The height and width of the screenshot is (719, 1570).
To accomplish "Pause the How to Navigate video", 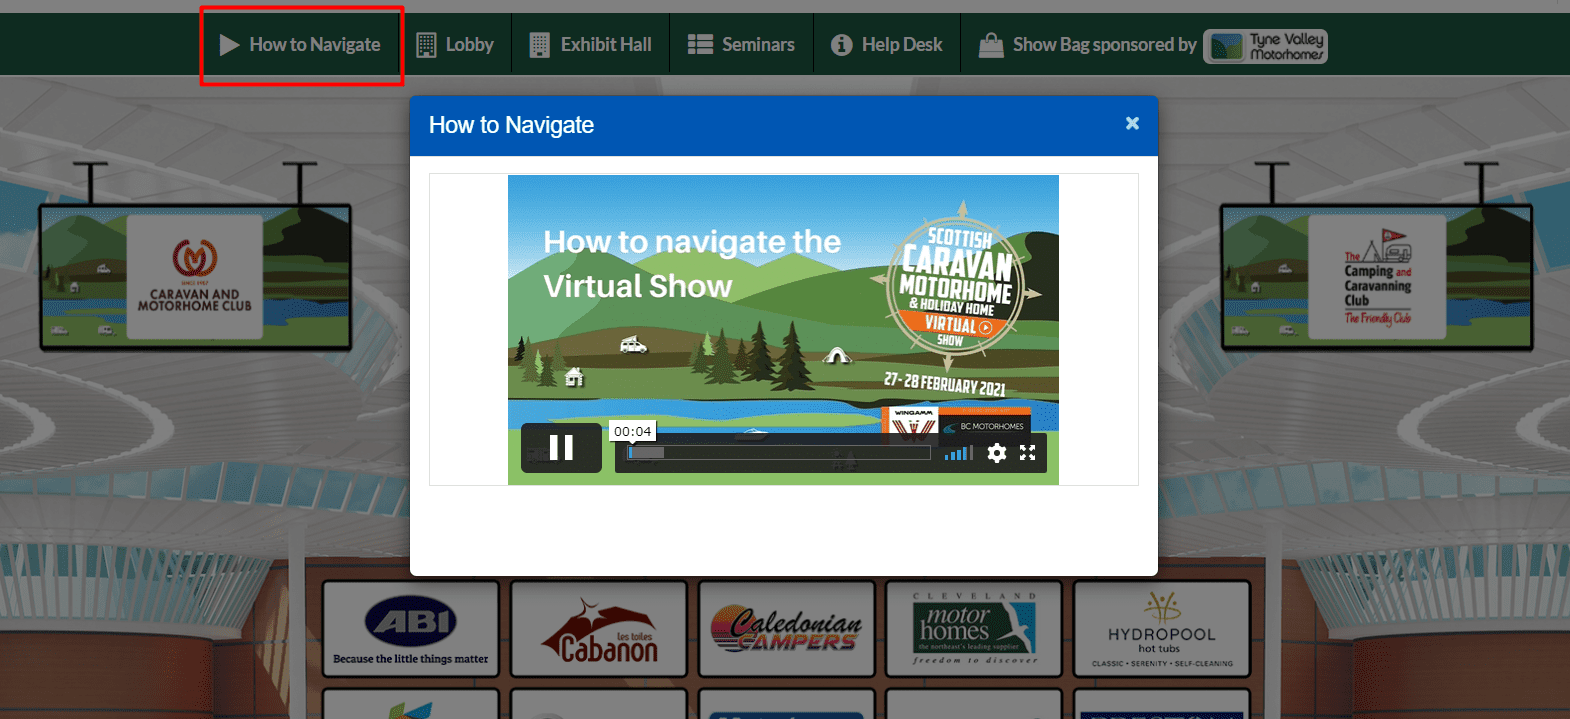I will pyautogui.click(x=561, y=448).
